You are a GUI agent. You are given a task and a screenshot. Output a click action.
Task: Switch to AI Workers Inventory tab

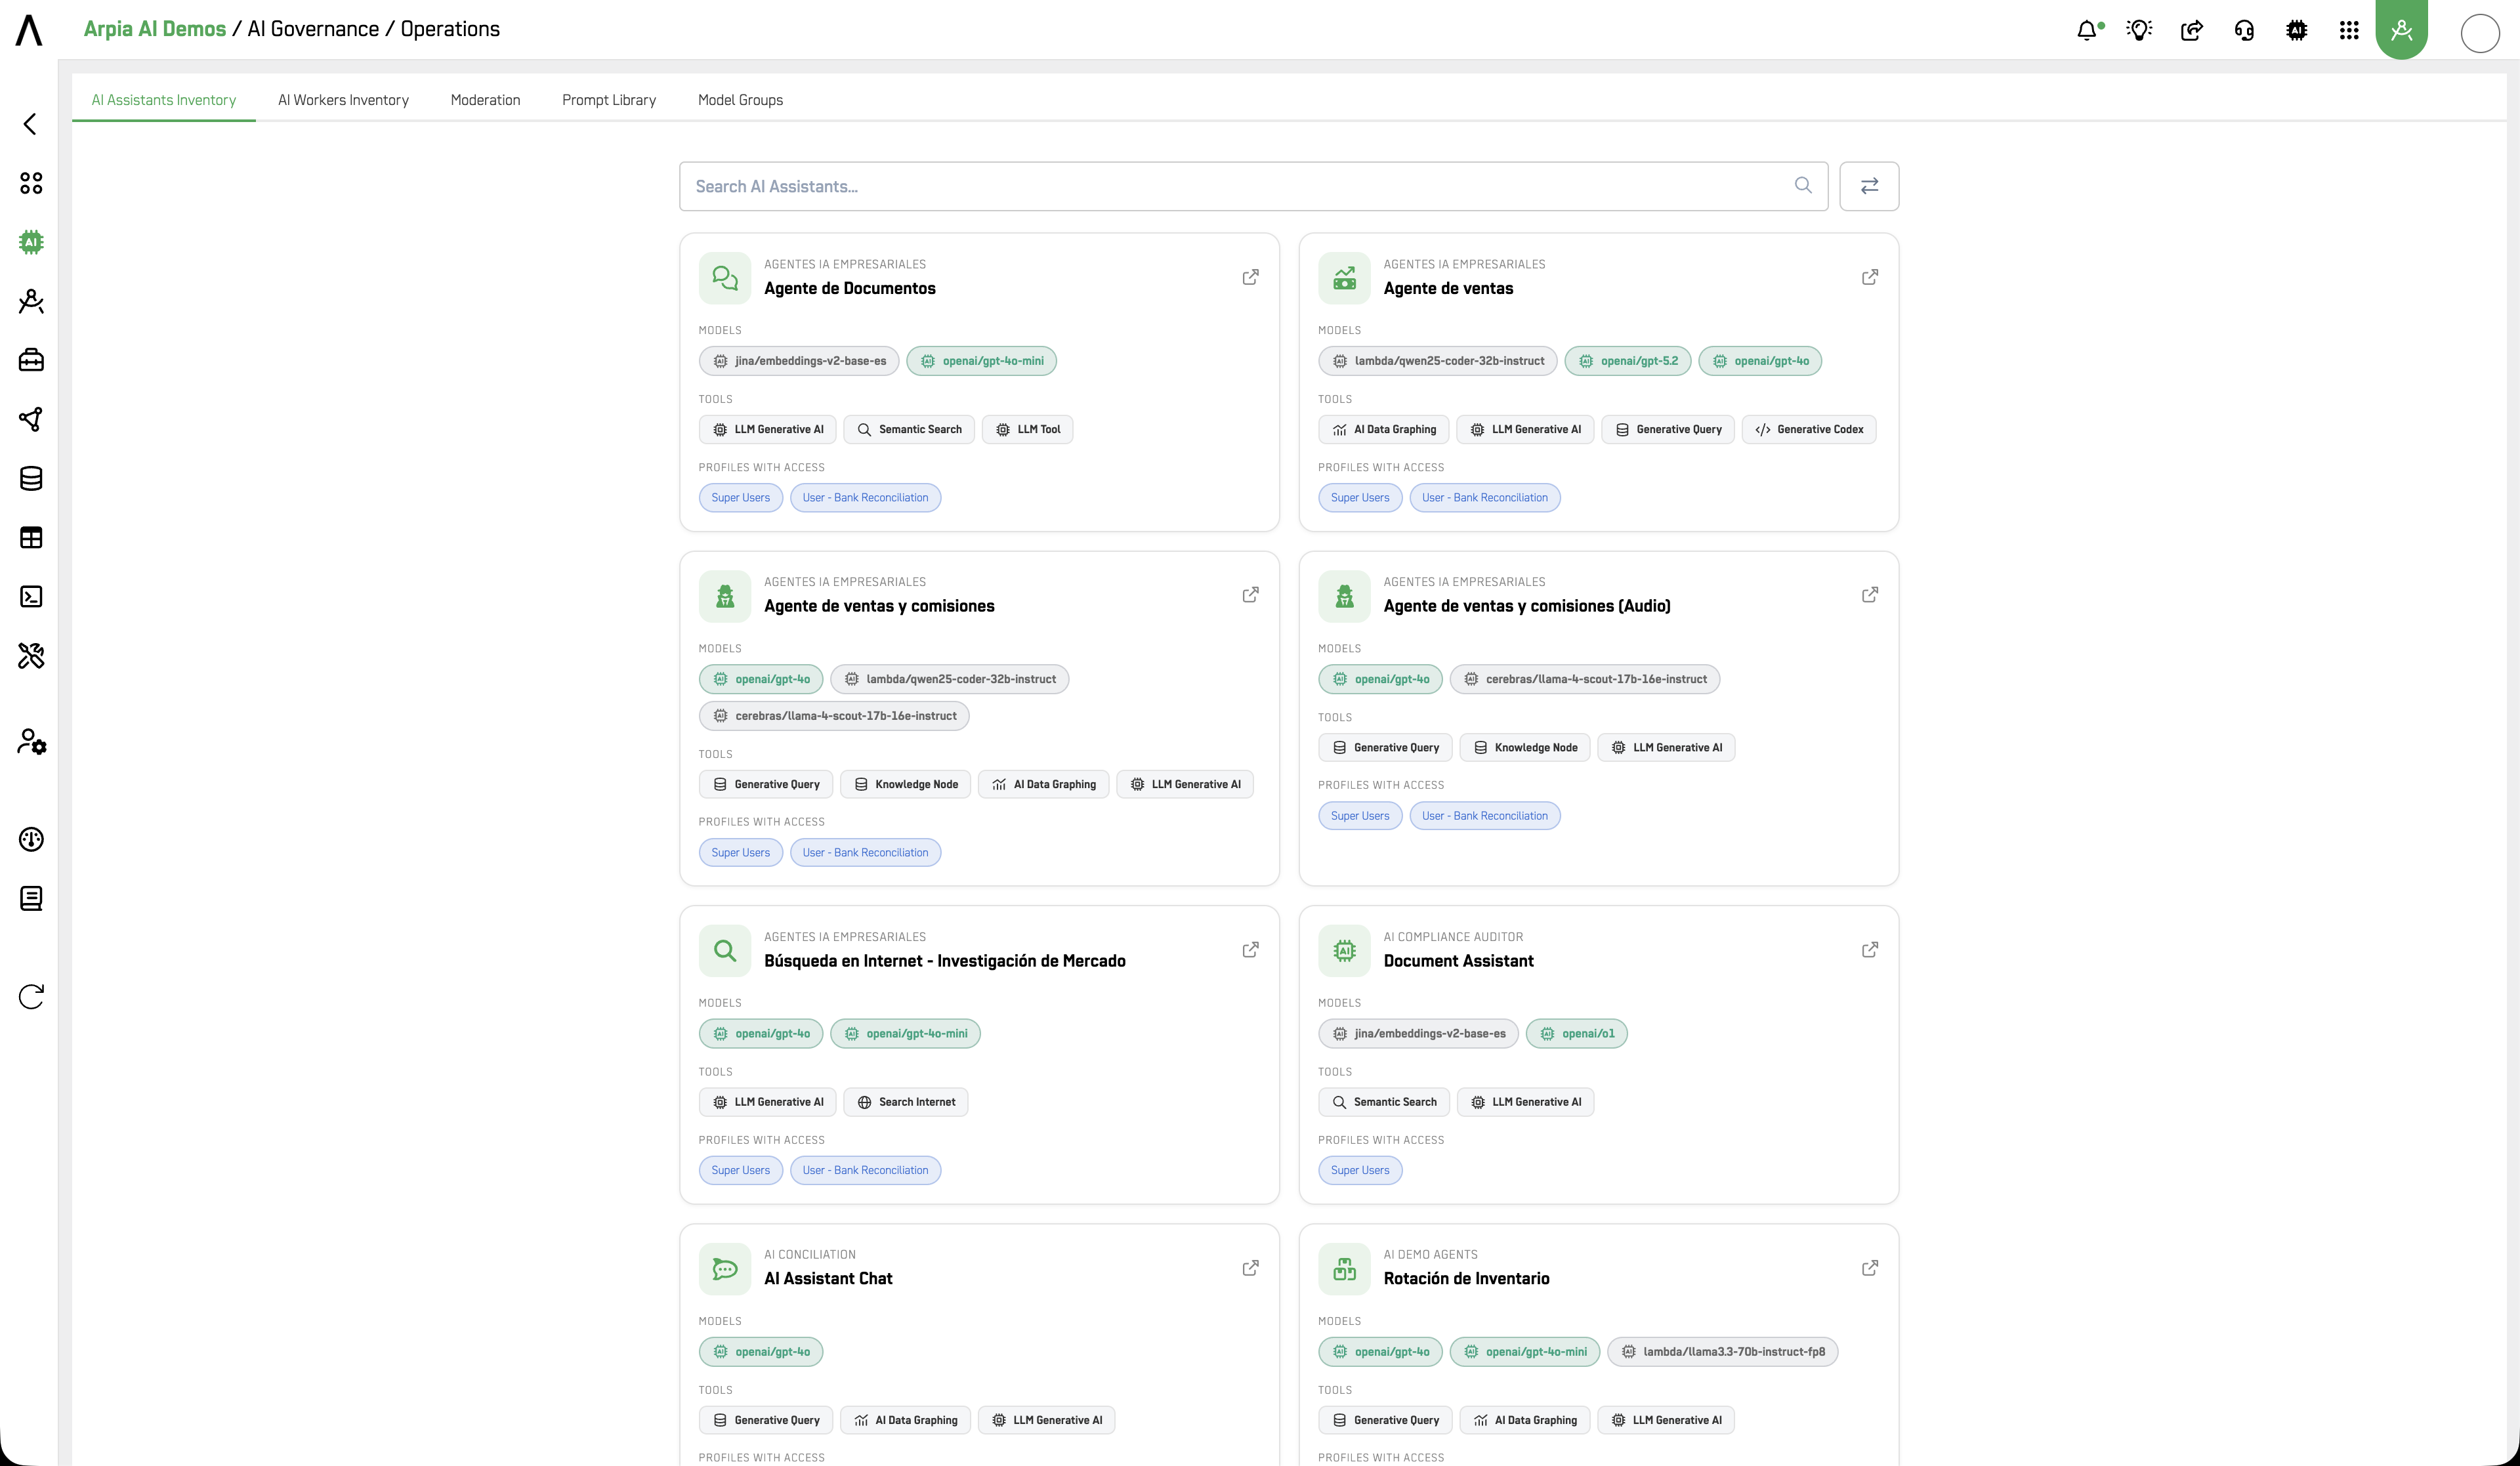343,100
